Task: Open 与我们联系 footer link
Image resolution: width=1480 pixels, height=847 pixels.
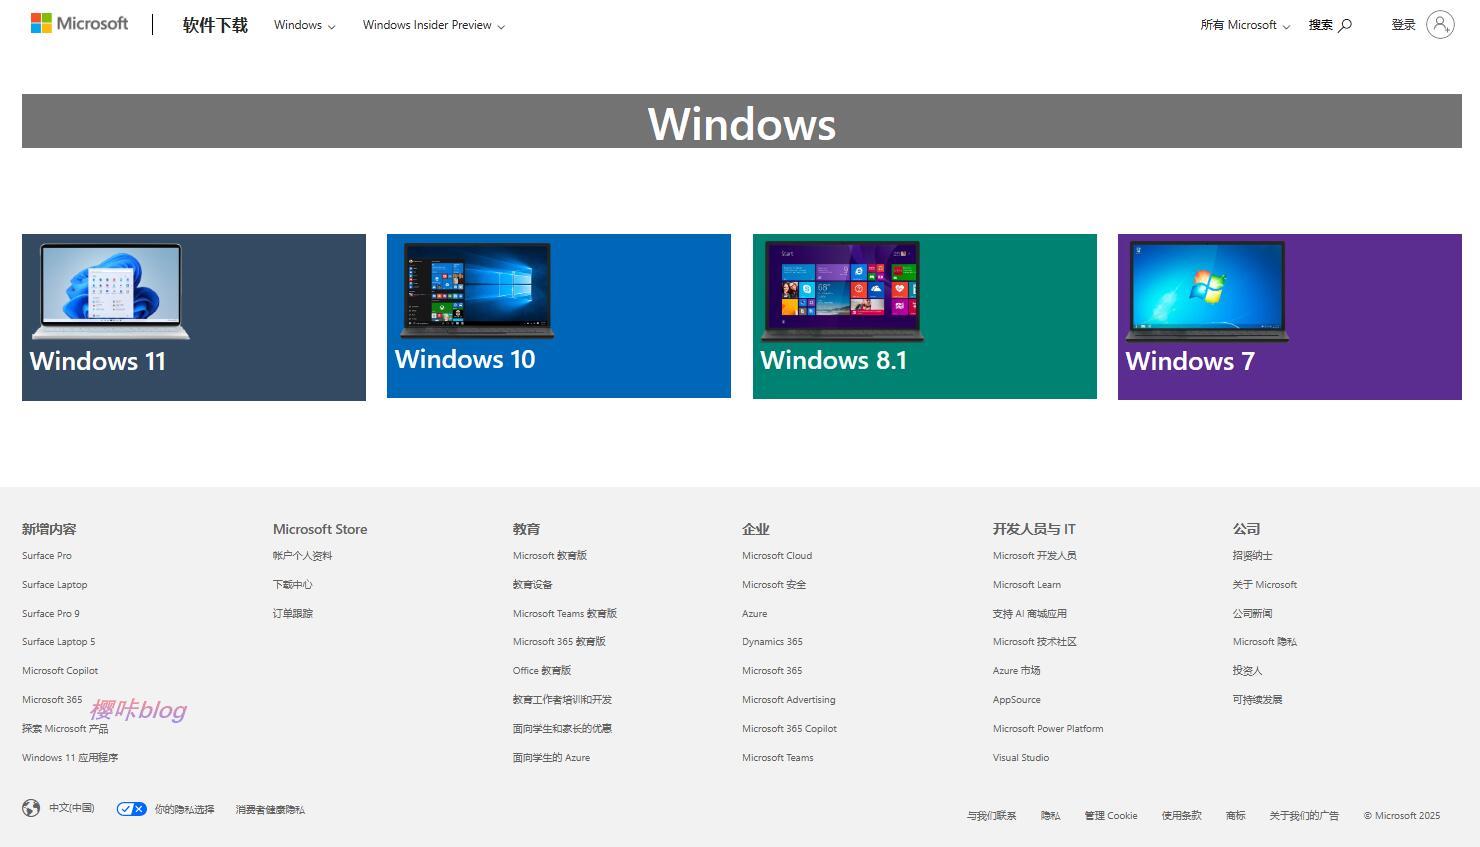Action: 992,816
